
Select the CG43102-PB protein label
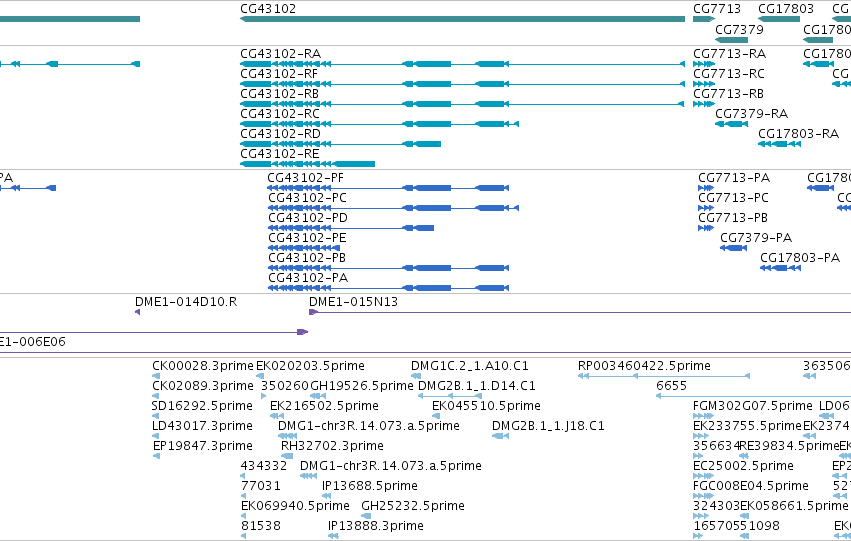point(307,258)
